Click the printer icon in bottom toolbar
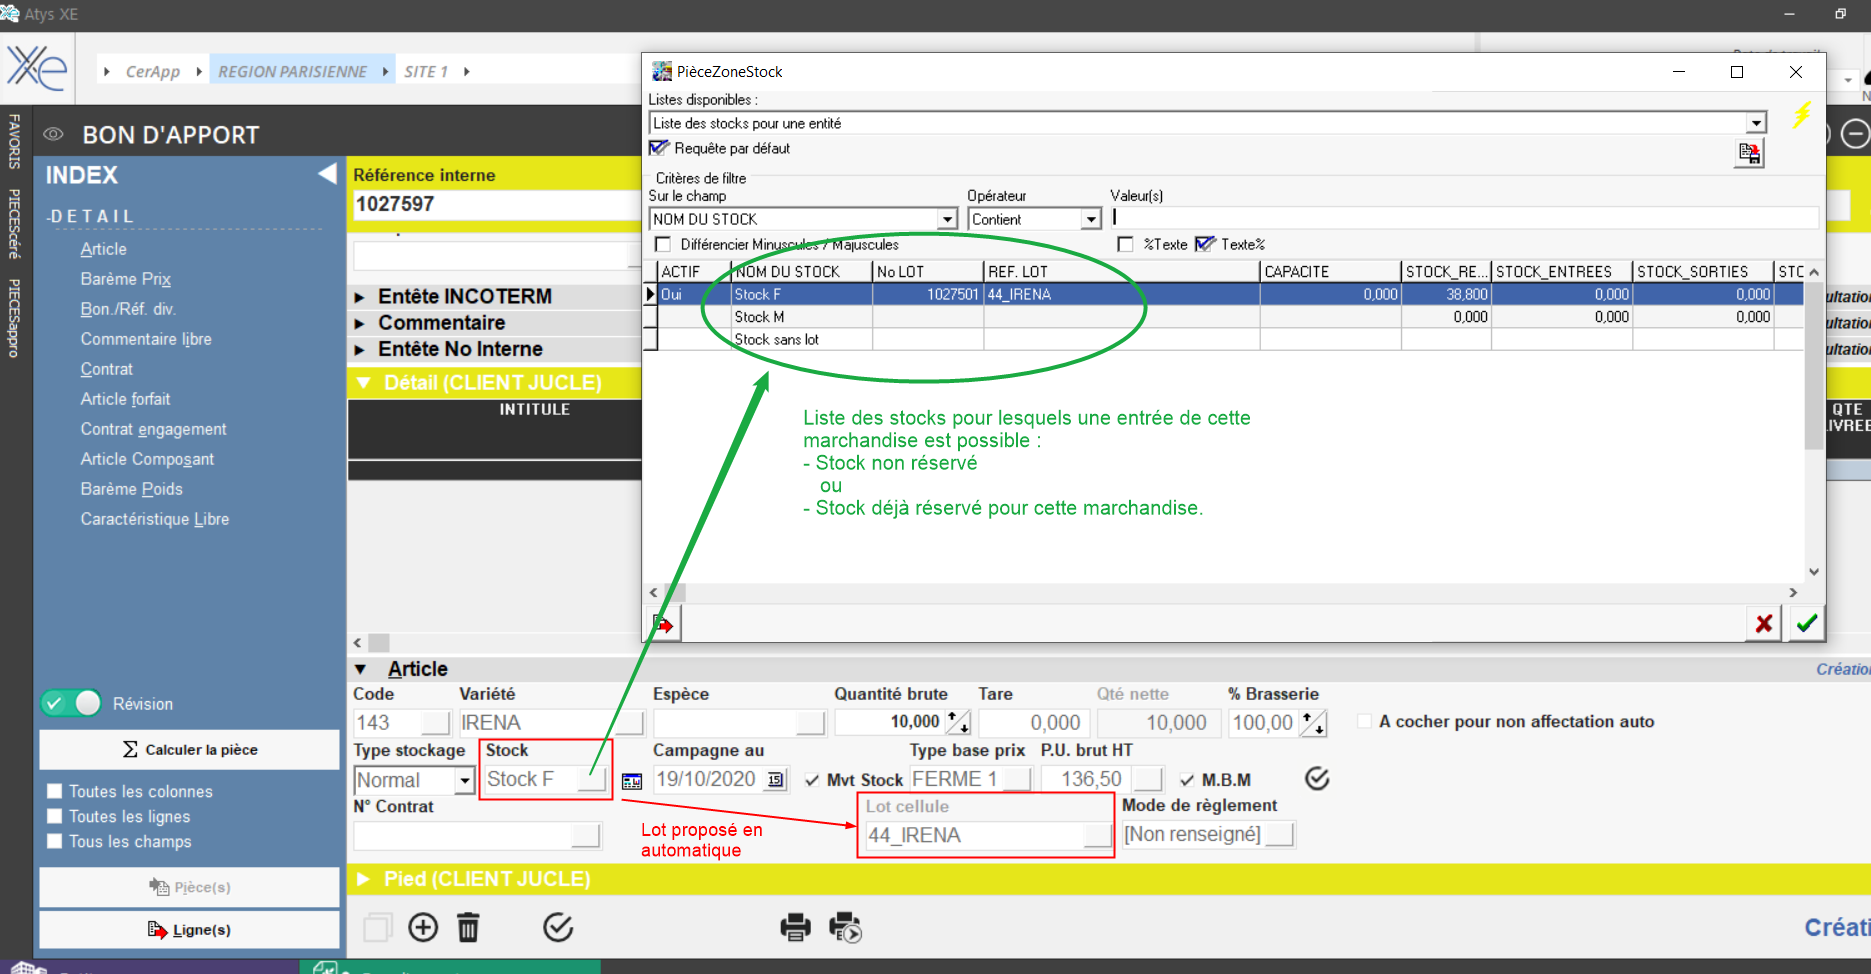Image resolution: width=1871 pixels, height=974 pixels. click(x=795, y=928)
